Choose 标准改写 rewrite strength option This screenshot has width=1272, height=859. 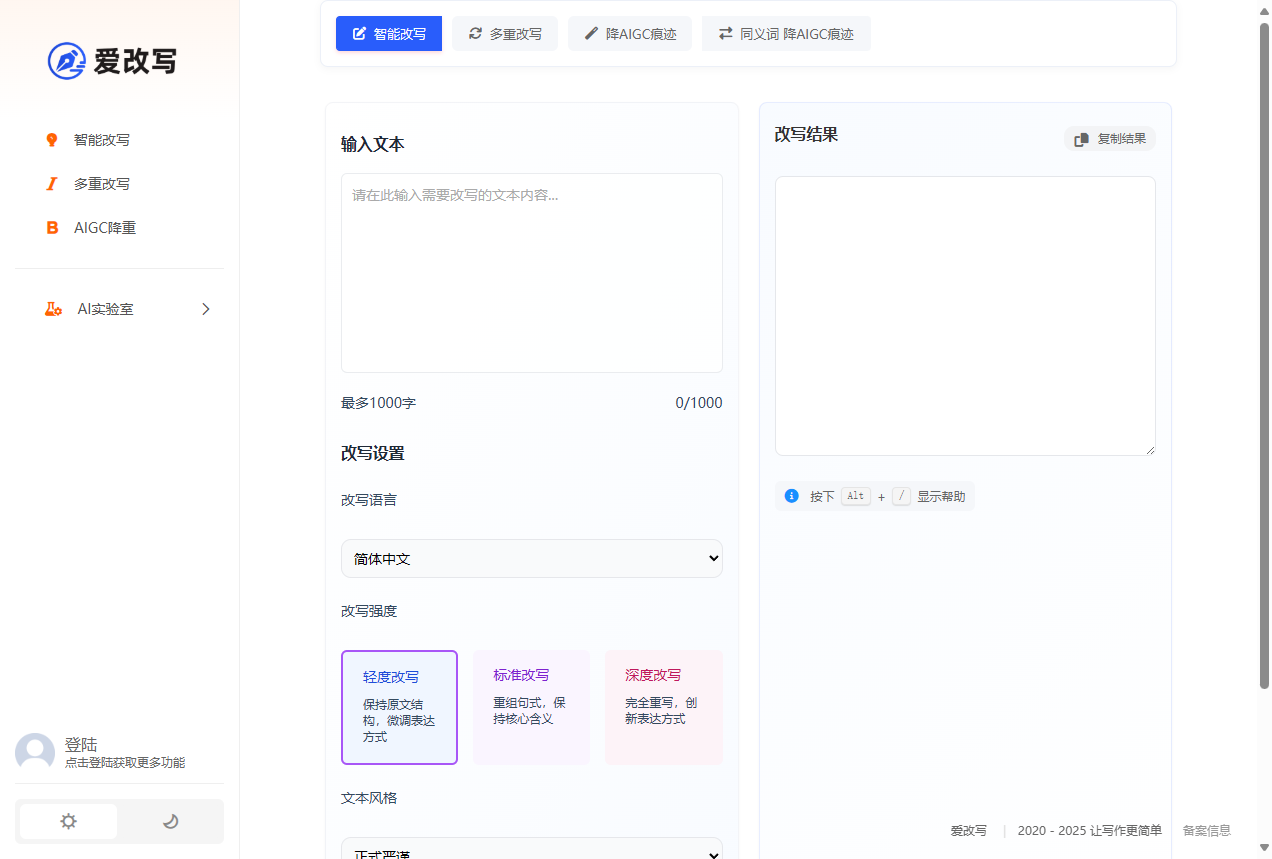531,707
